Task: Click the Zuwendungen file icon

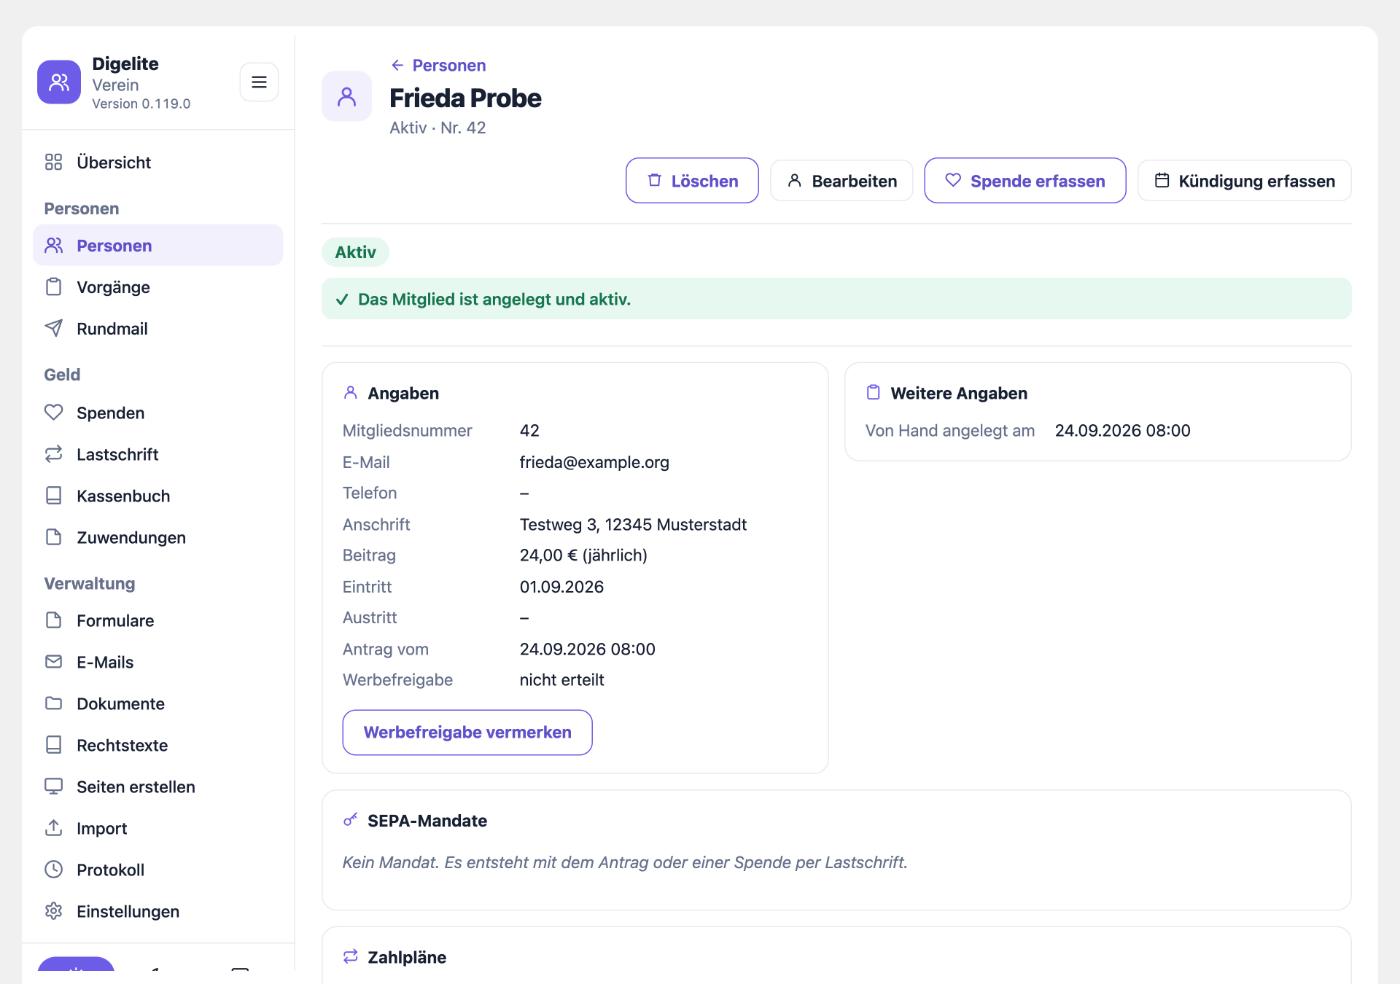Action: [x=54, y=537]
